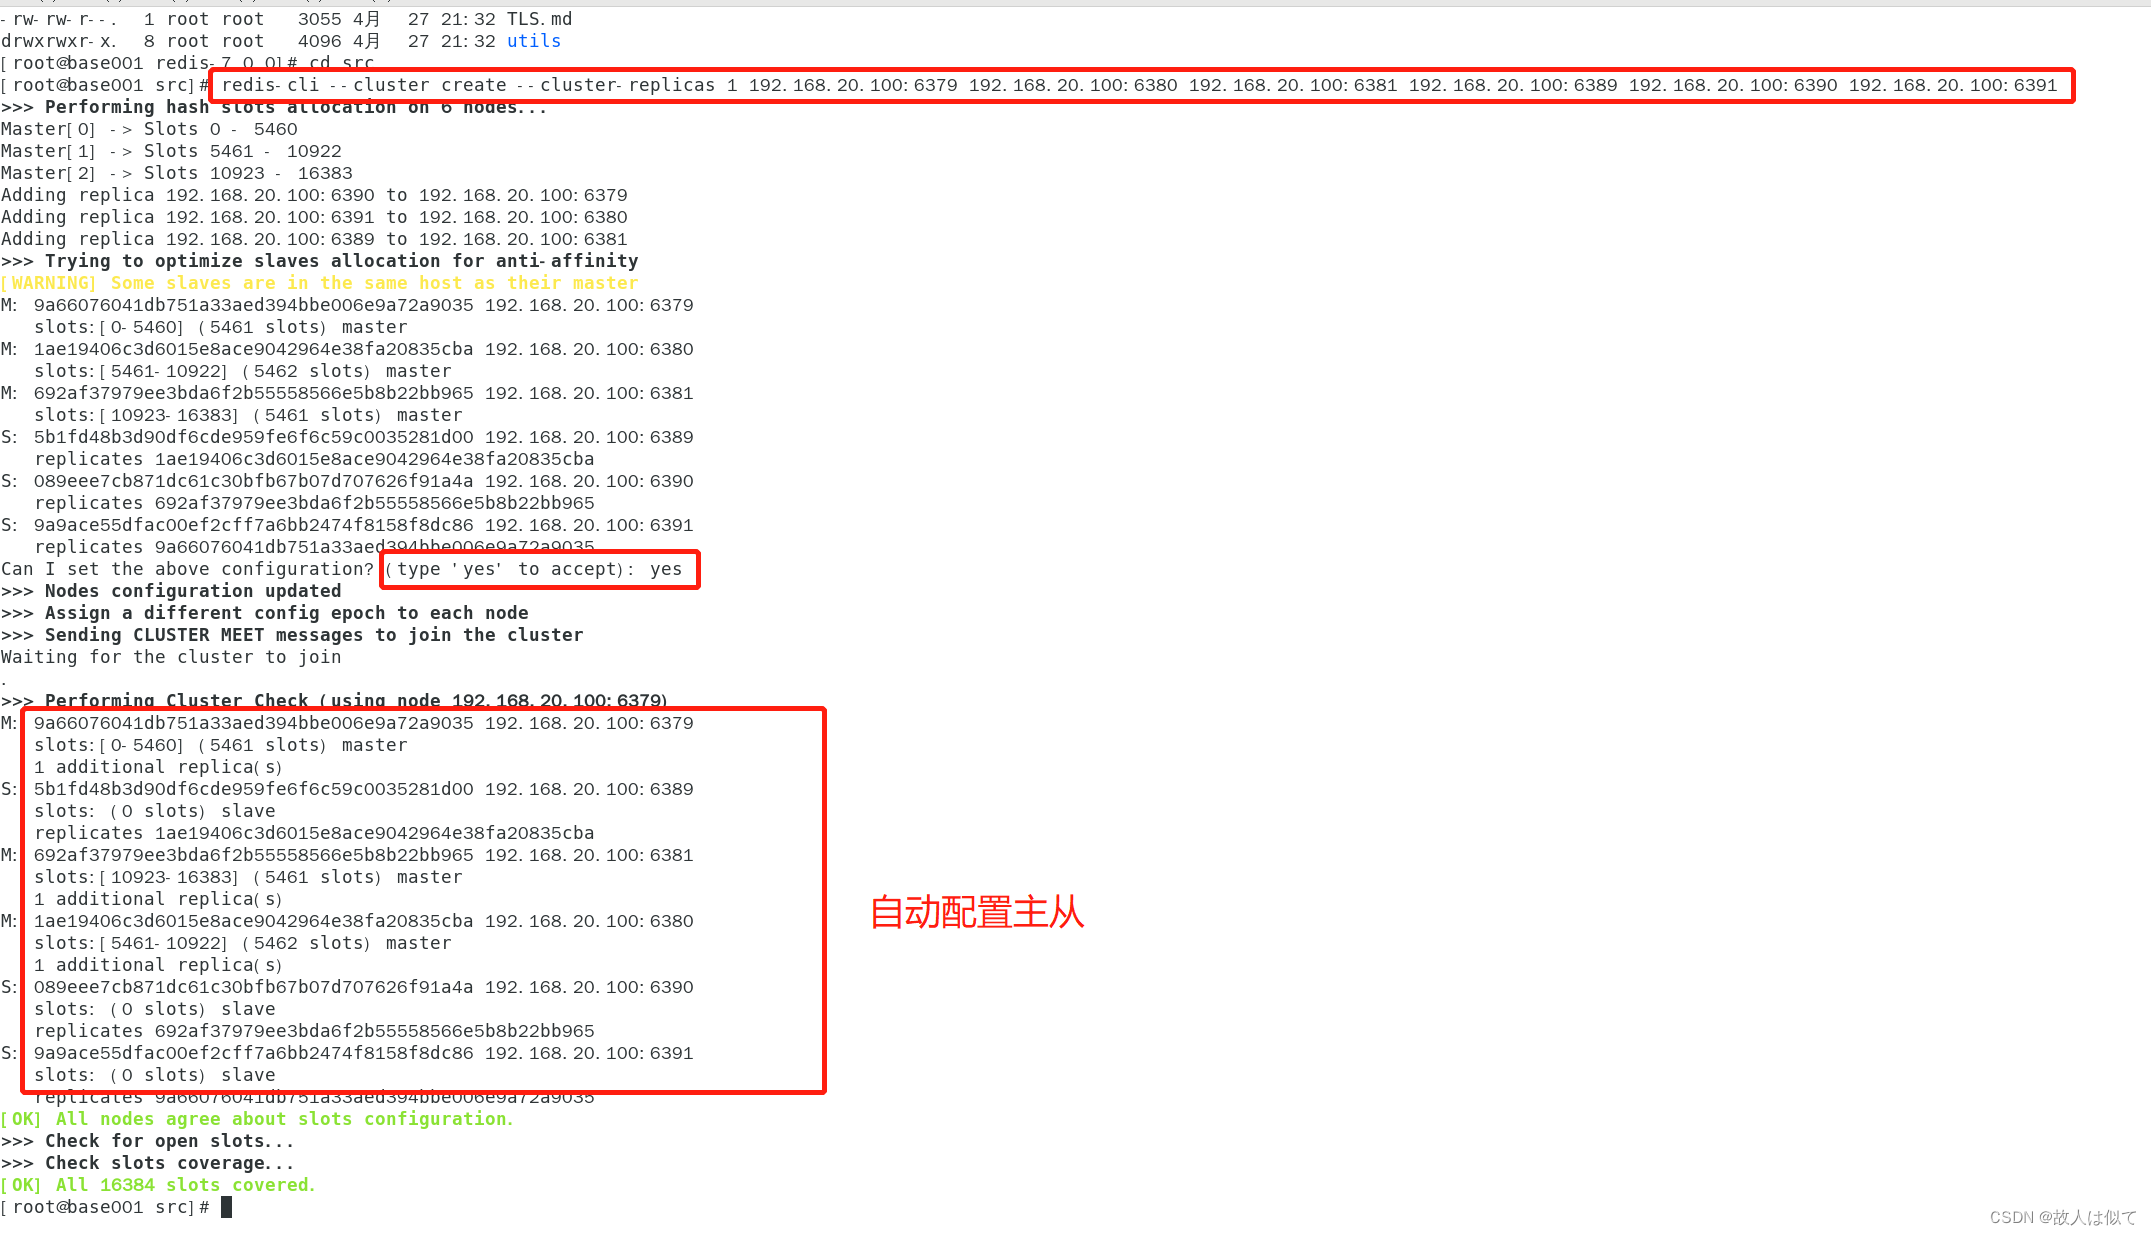Click 'Adding replica 192.168.20.100:6390 to 192.168.20.100:6379' line
The height and width of the screenshot is (1235, 2151).
click(314, 195)
